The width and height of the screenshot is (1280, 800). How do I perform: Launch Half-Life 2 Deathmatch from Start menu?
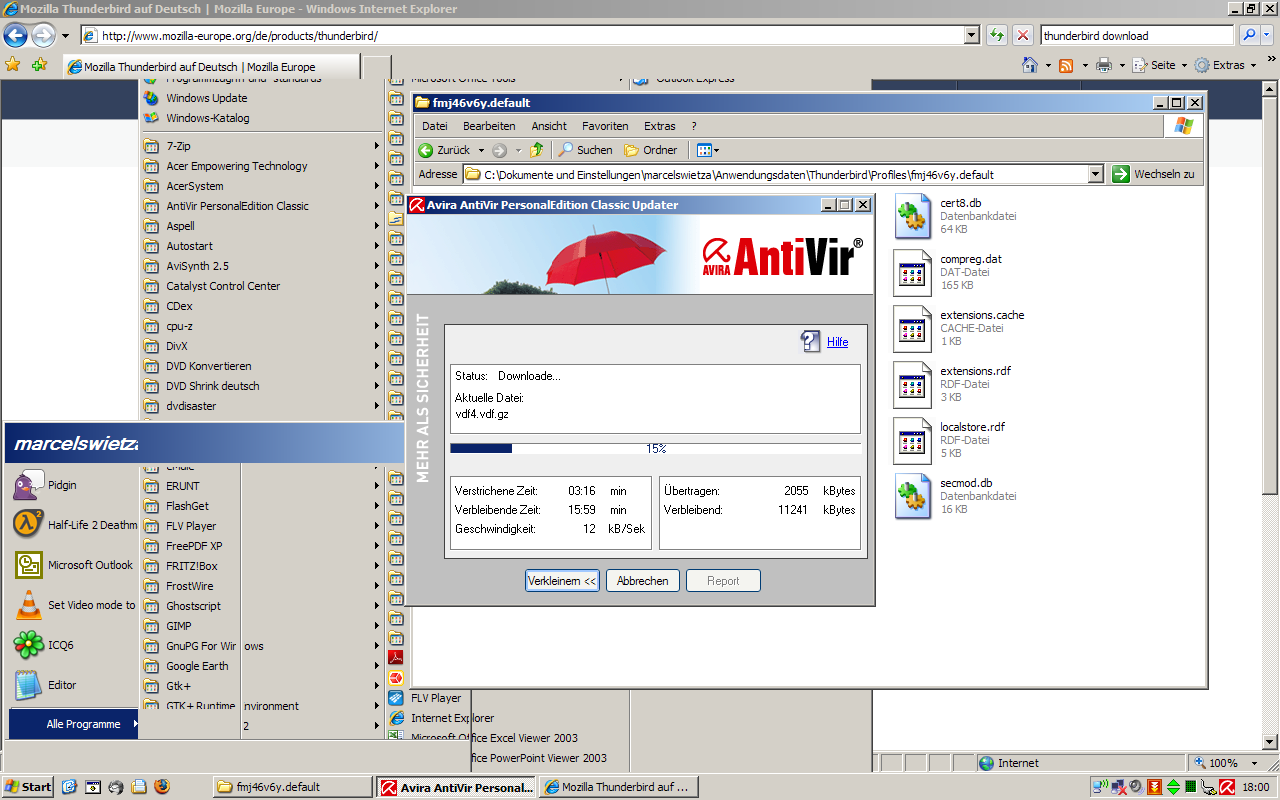(x=73, y=525)
